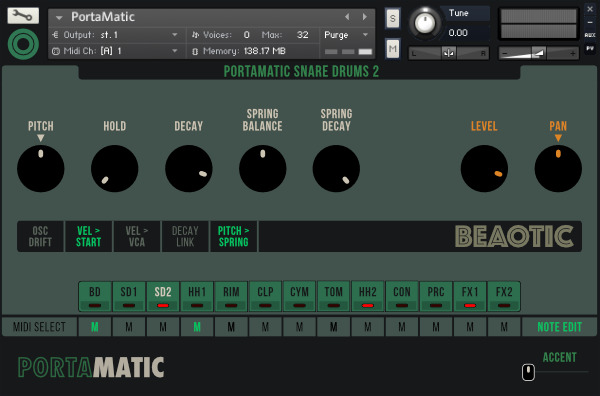Viewport: 600px width, 396px height.
Task: Select the CON drum tab
Action: point(402,296)
